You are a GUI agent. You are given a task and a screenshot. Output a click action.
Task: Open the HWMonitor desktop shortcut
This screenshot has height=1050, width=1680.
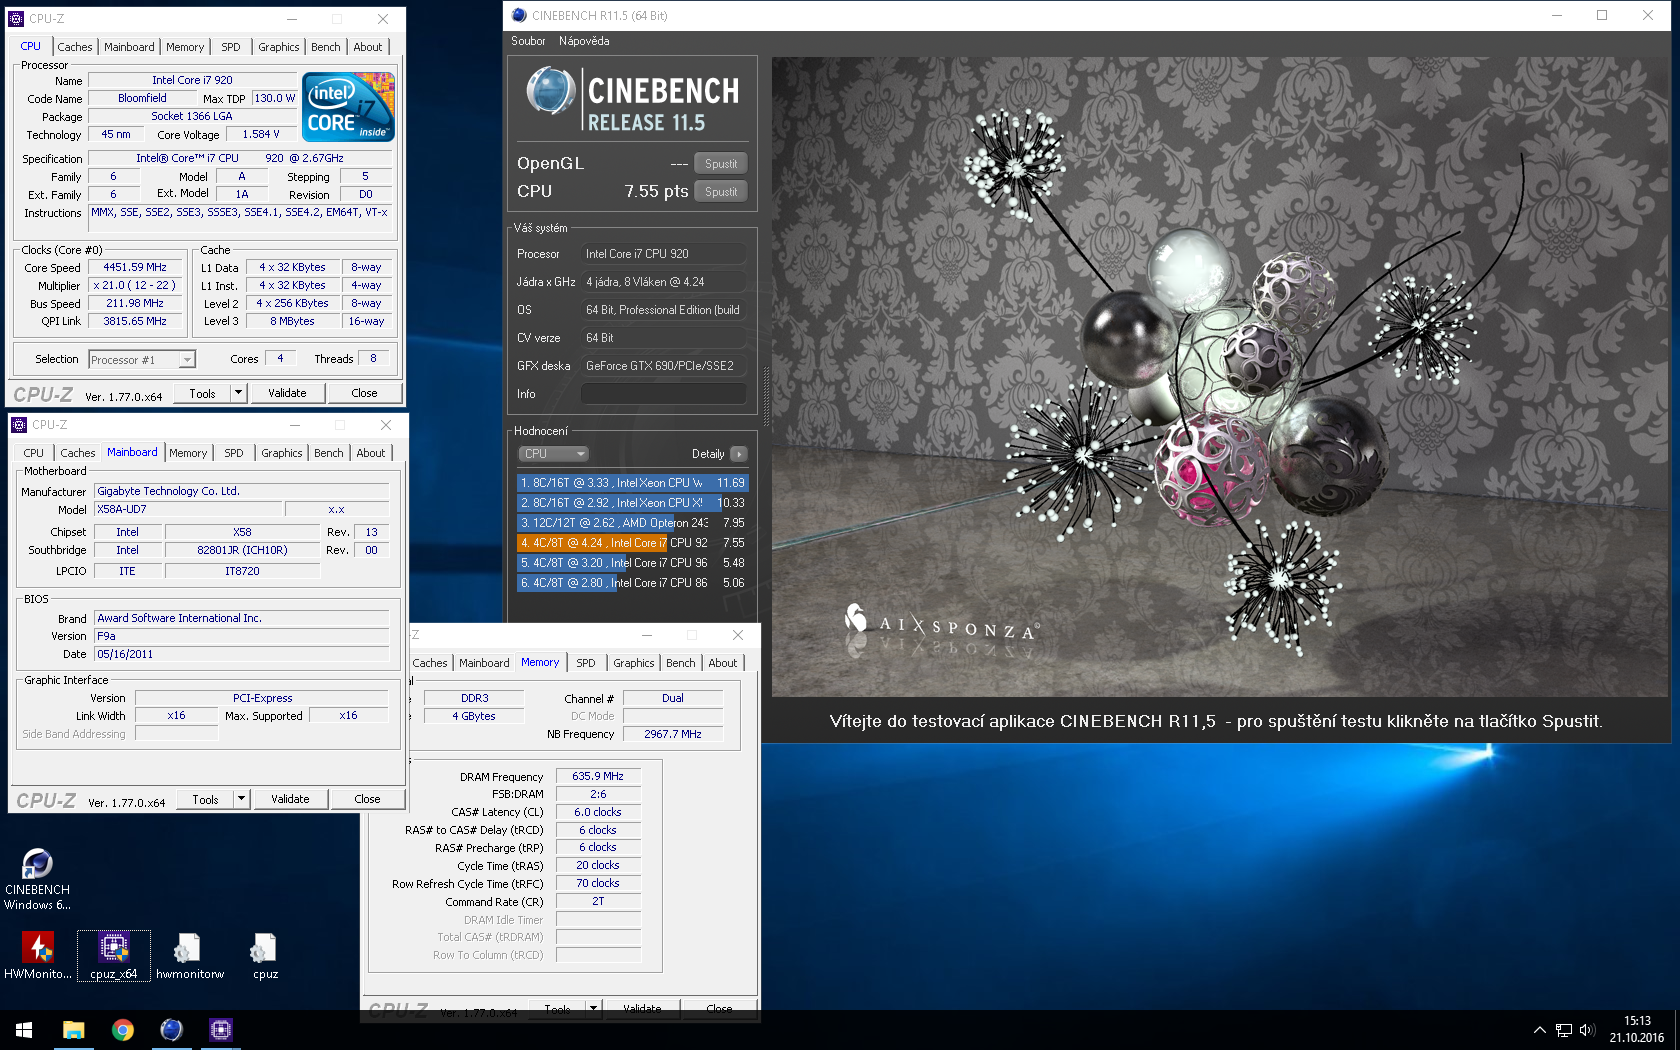(38, 955)
